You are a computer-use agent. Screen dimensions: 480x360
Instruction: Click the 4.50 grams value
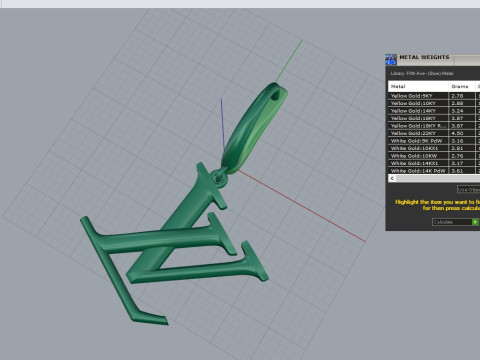coord(457,133)
